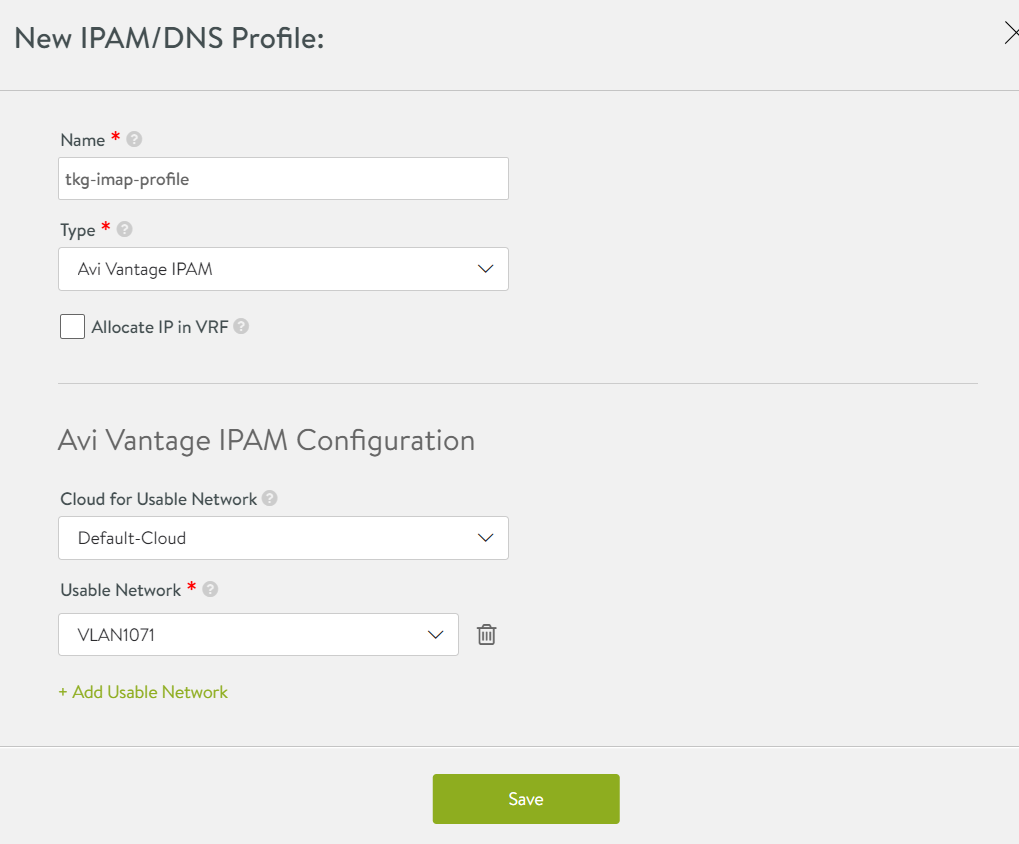Image resolution: width=1019 pixels, height=844 pixels.
Task: Click the chevron arrow in the Type field
Action: tap(486, 269)
